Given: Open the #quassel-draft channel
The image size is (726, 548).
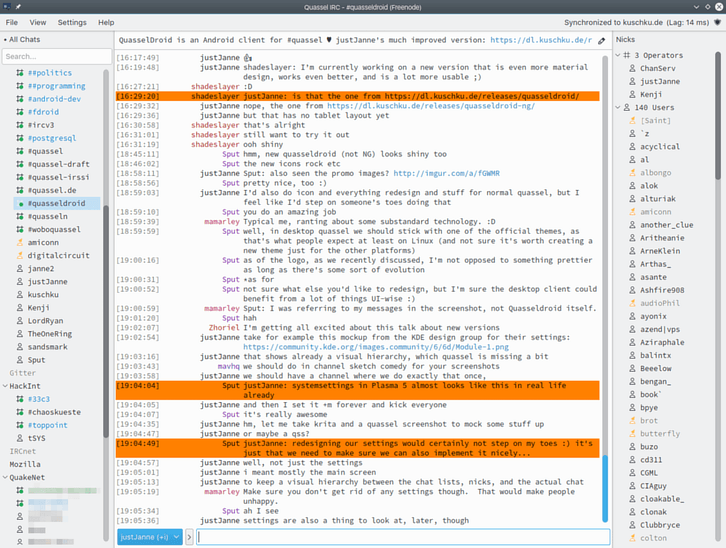Looking at the screenshot, I should pyautogui.click(x=58, y=164).
